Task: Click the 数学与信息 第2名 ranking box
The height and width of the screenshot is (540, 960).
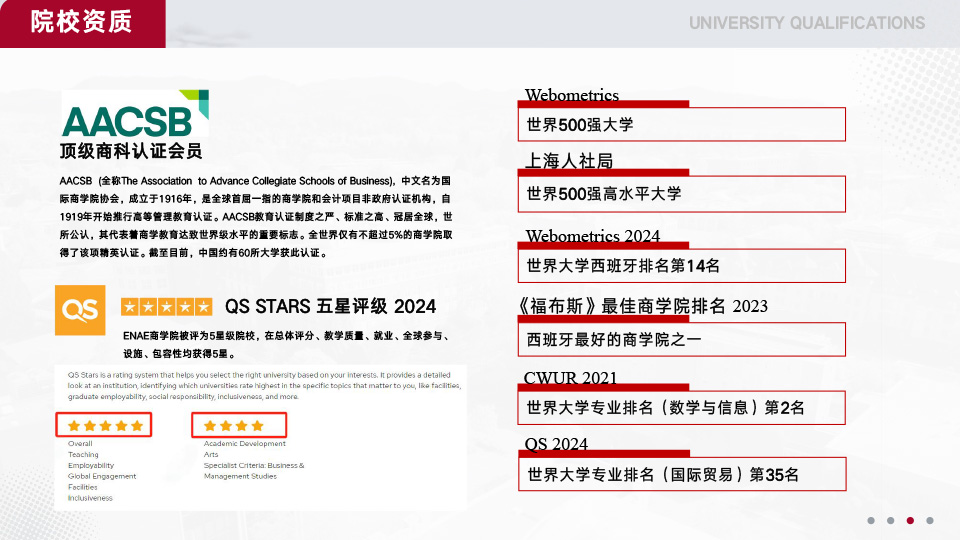Action: (682, 407)
